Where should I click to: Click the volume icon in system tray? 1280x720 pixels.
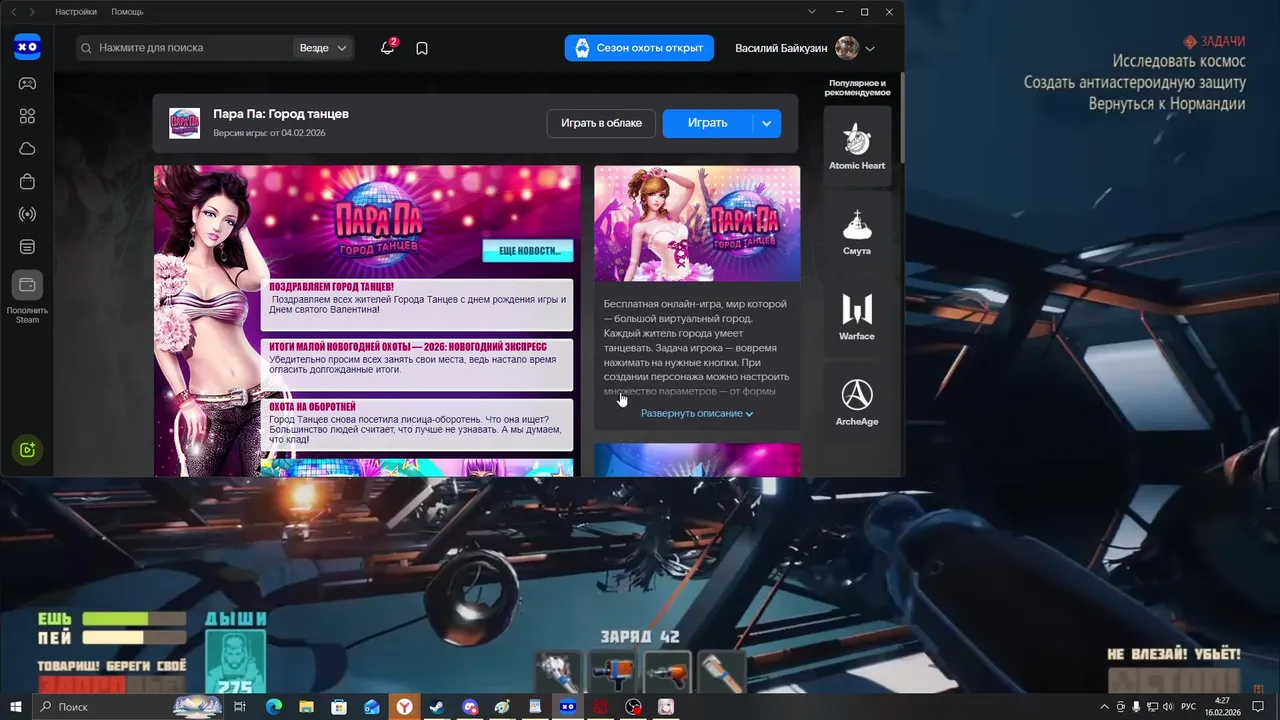[x=1168, y=707]
